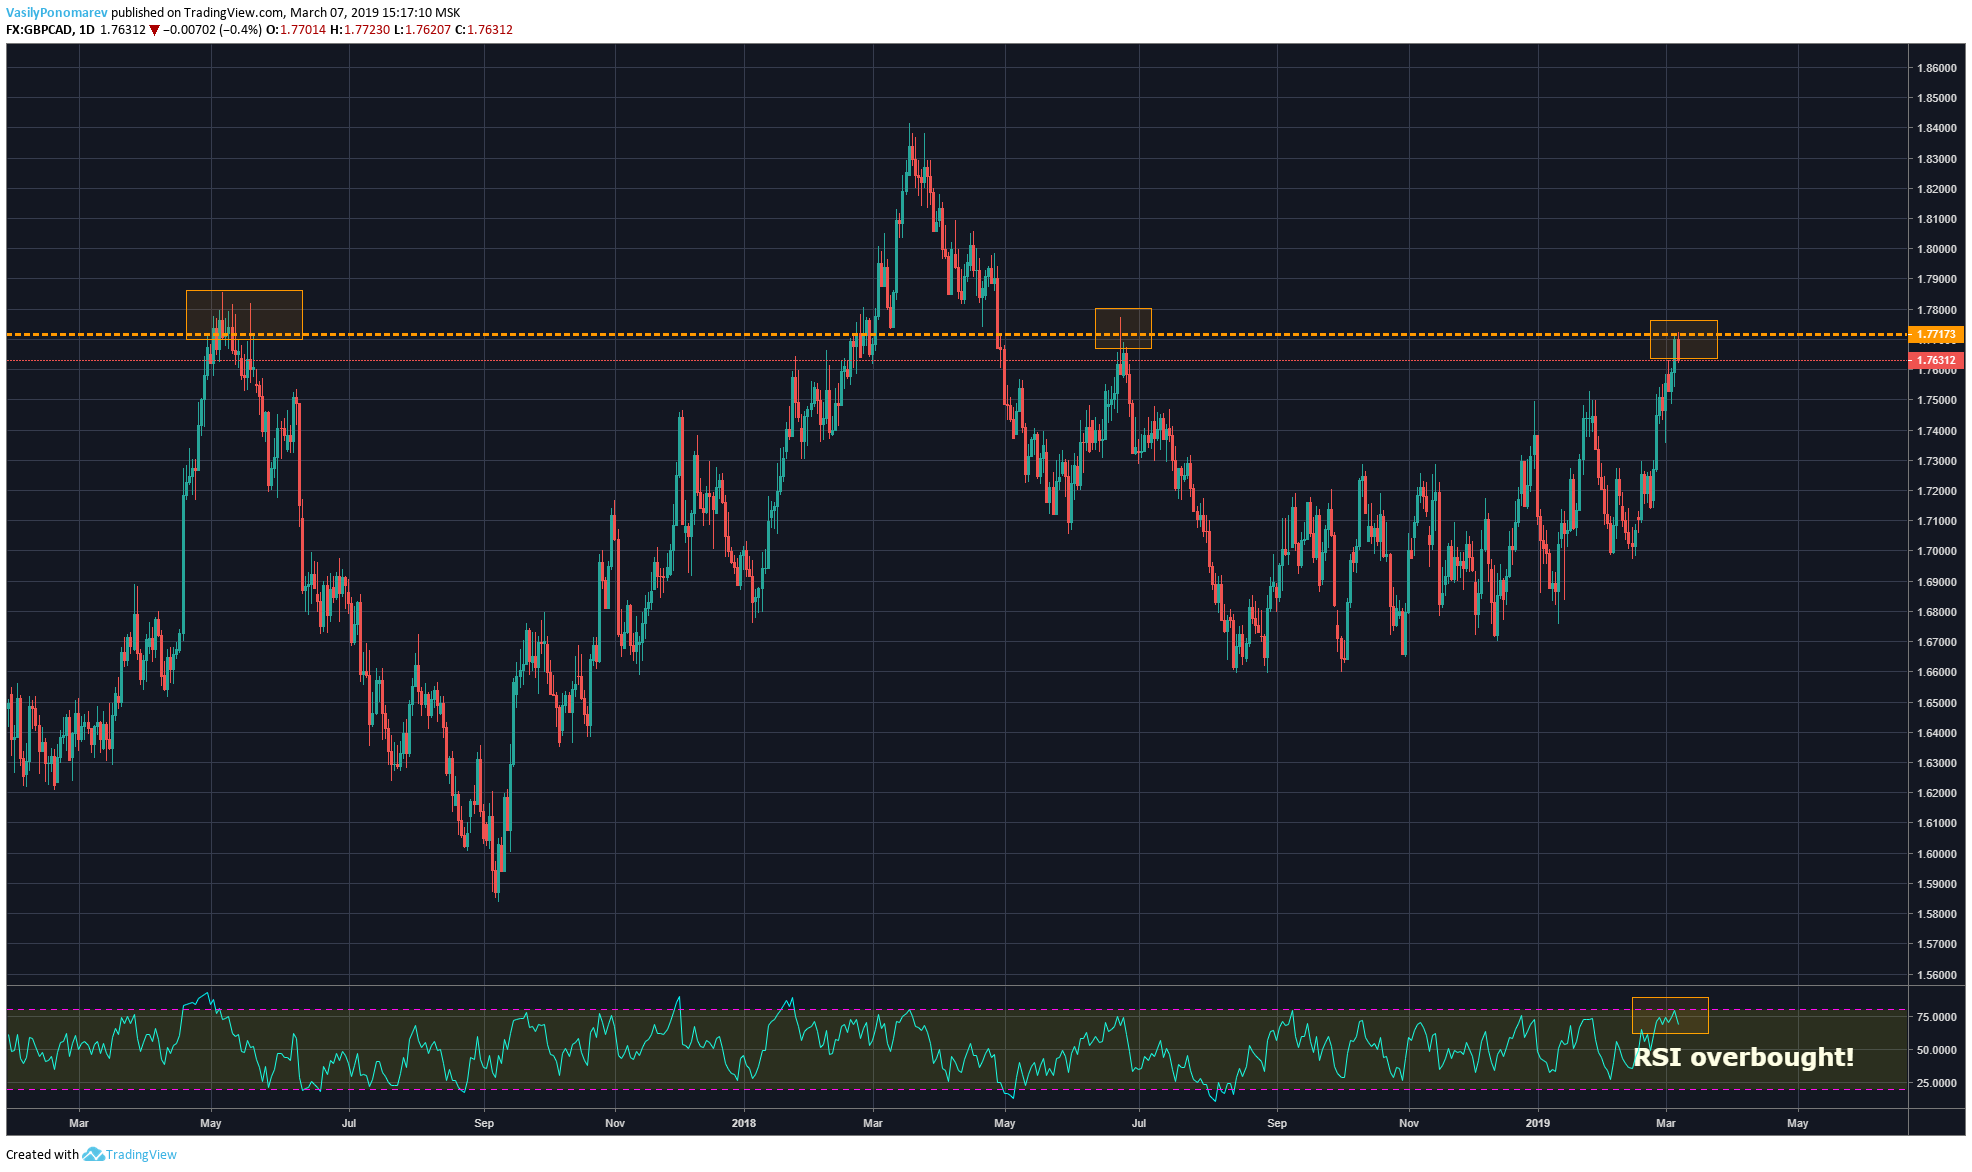The image size is (1972, 1172).
Task: Click the 1.84000 price axis label
Action: [x=1936, y=128]
